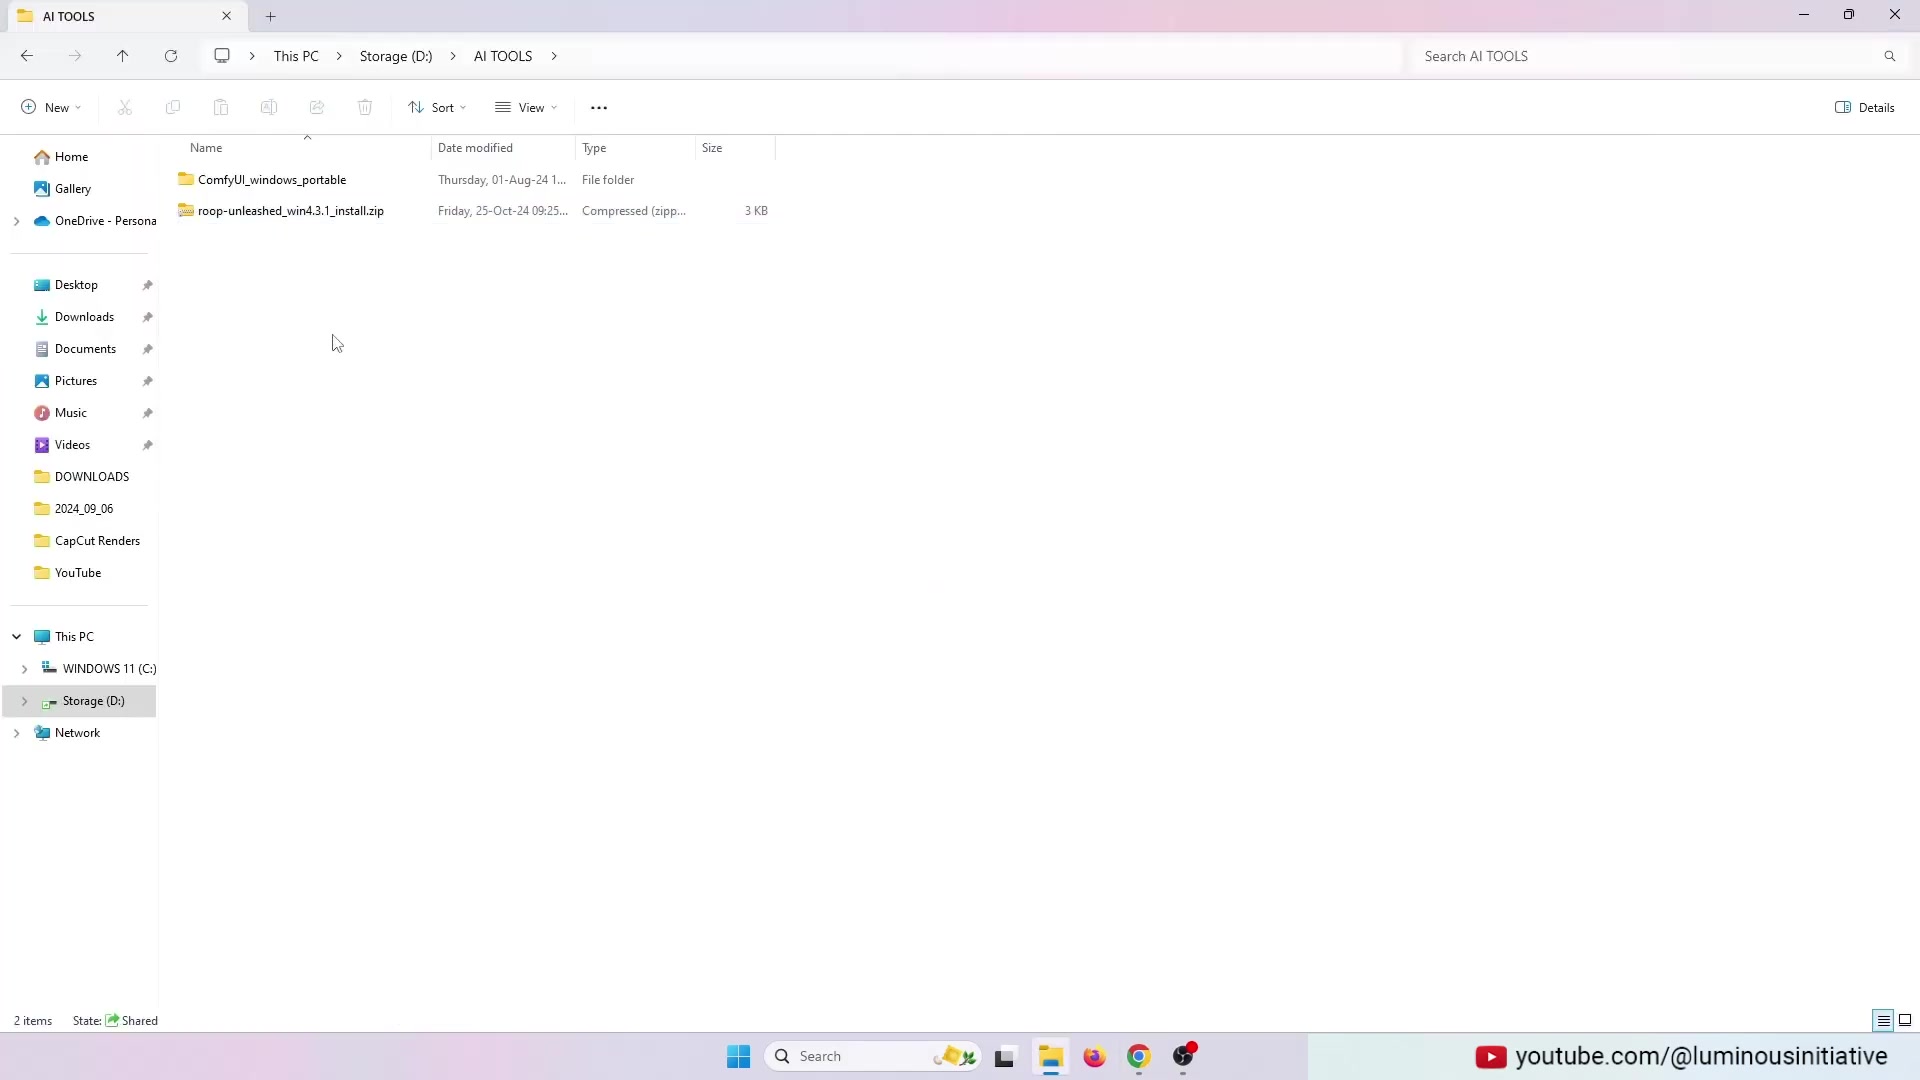
Task: Sort by the Date modified column header
Action: [475, 148]
